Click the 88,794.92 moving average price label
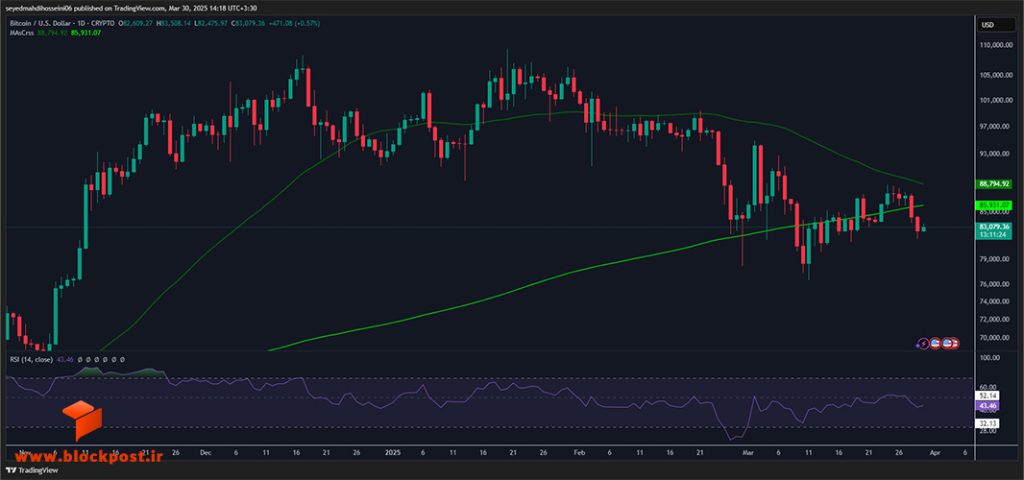1024x480 pixels. coord(991,184)
